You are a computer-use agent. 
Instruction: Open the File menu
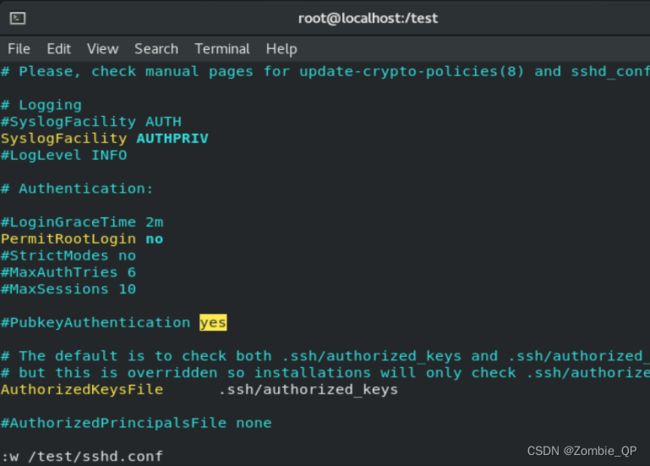coord(19,49)
